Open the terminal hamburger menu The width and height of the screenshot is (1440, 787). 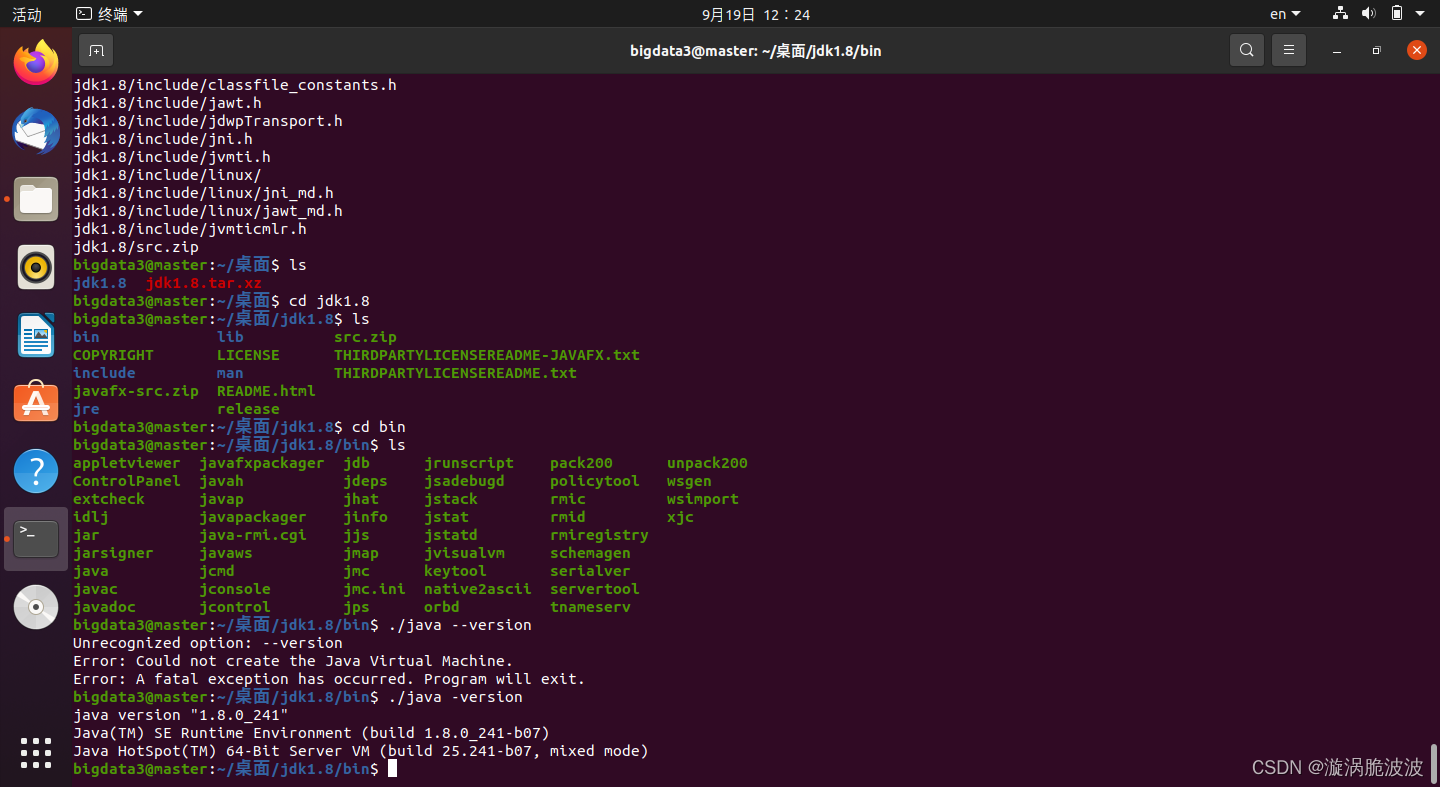[1289, 50]
